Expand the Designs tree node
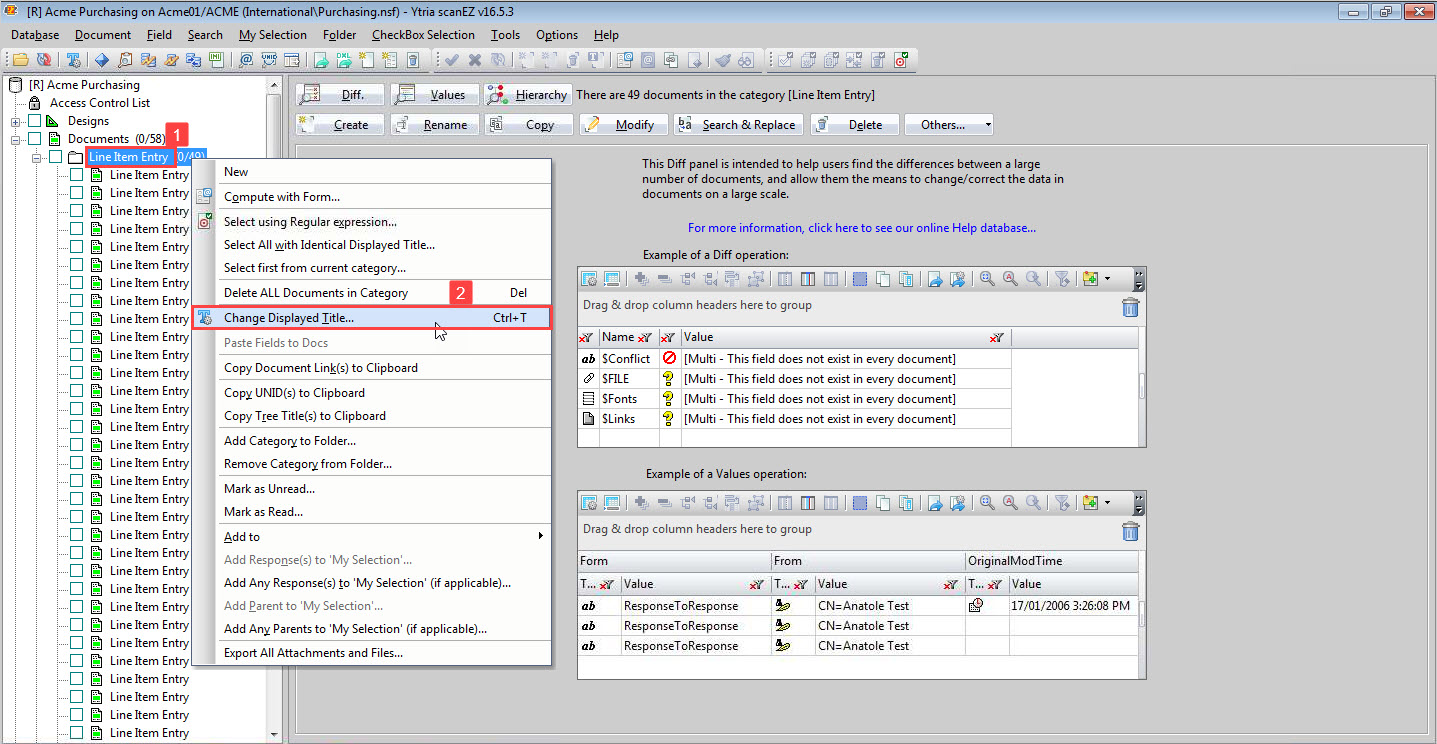Image resolution: width=1437 pixels, height=744 pixels. click(x=15, y=121)
